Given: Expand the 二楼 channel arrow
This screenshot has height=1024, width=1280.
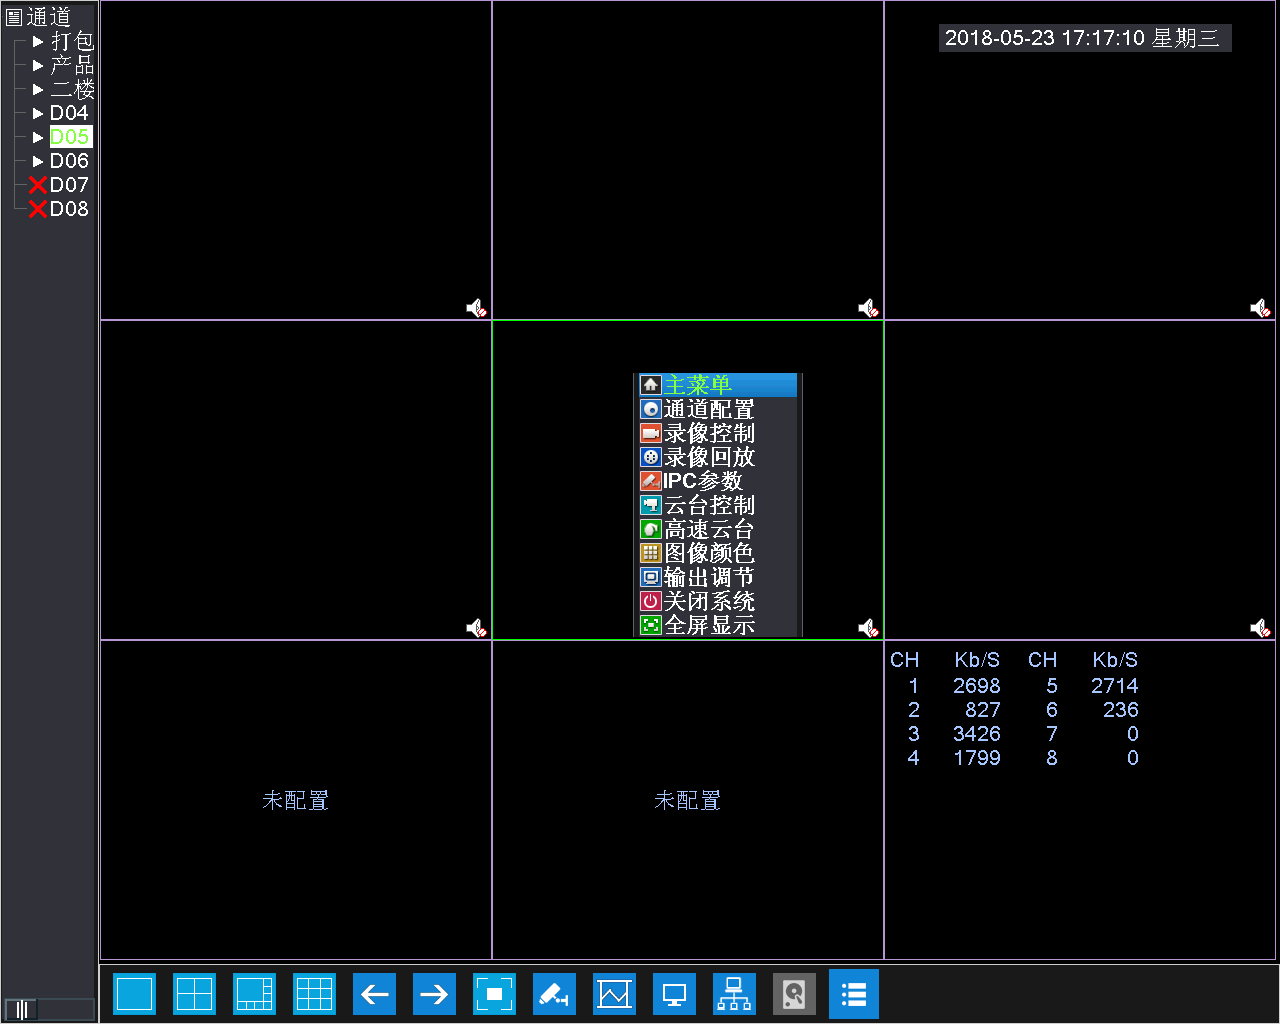Looking at the screenshot, I should click(38, 89).
